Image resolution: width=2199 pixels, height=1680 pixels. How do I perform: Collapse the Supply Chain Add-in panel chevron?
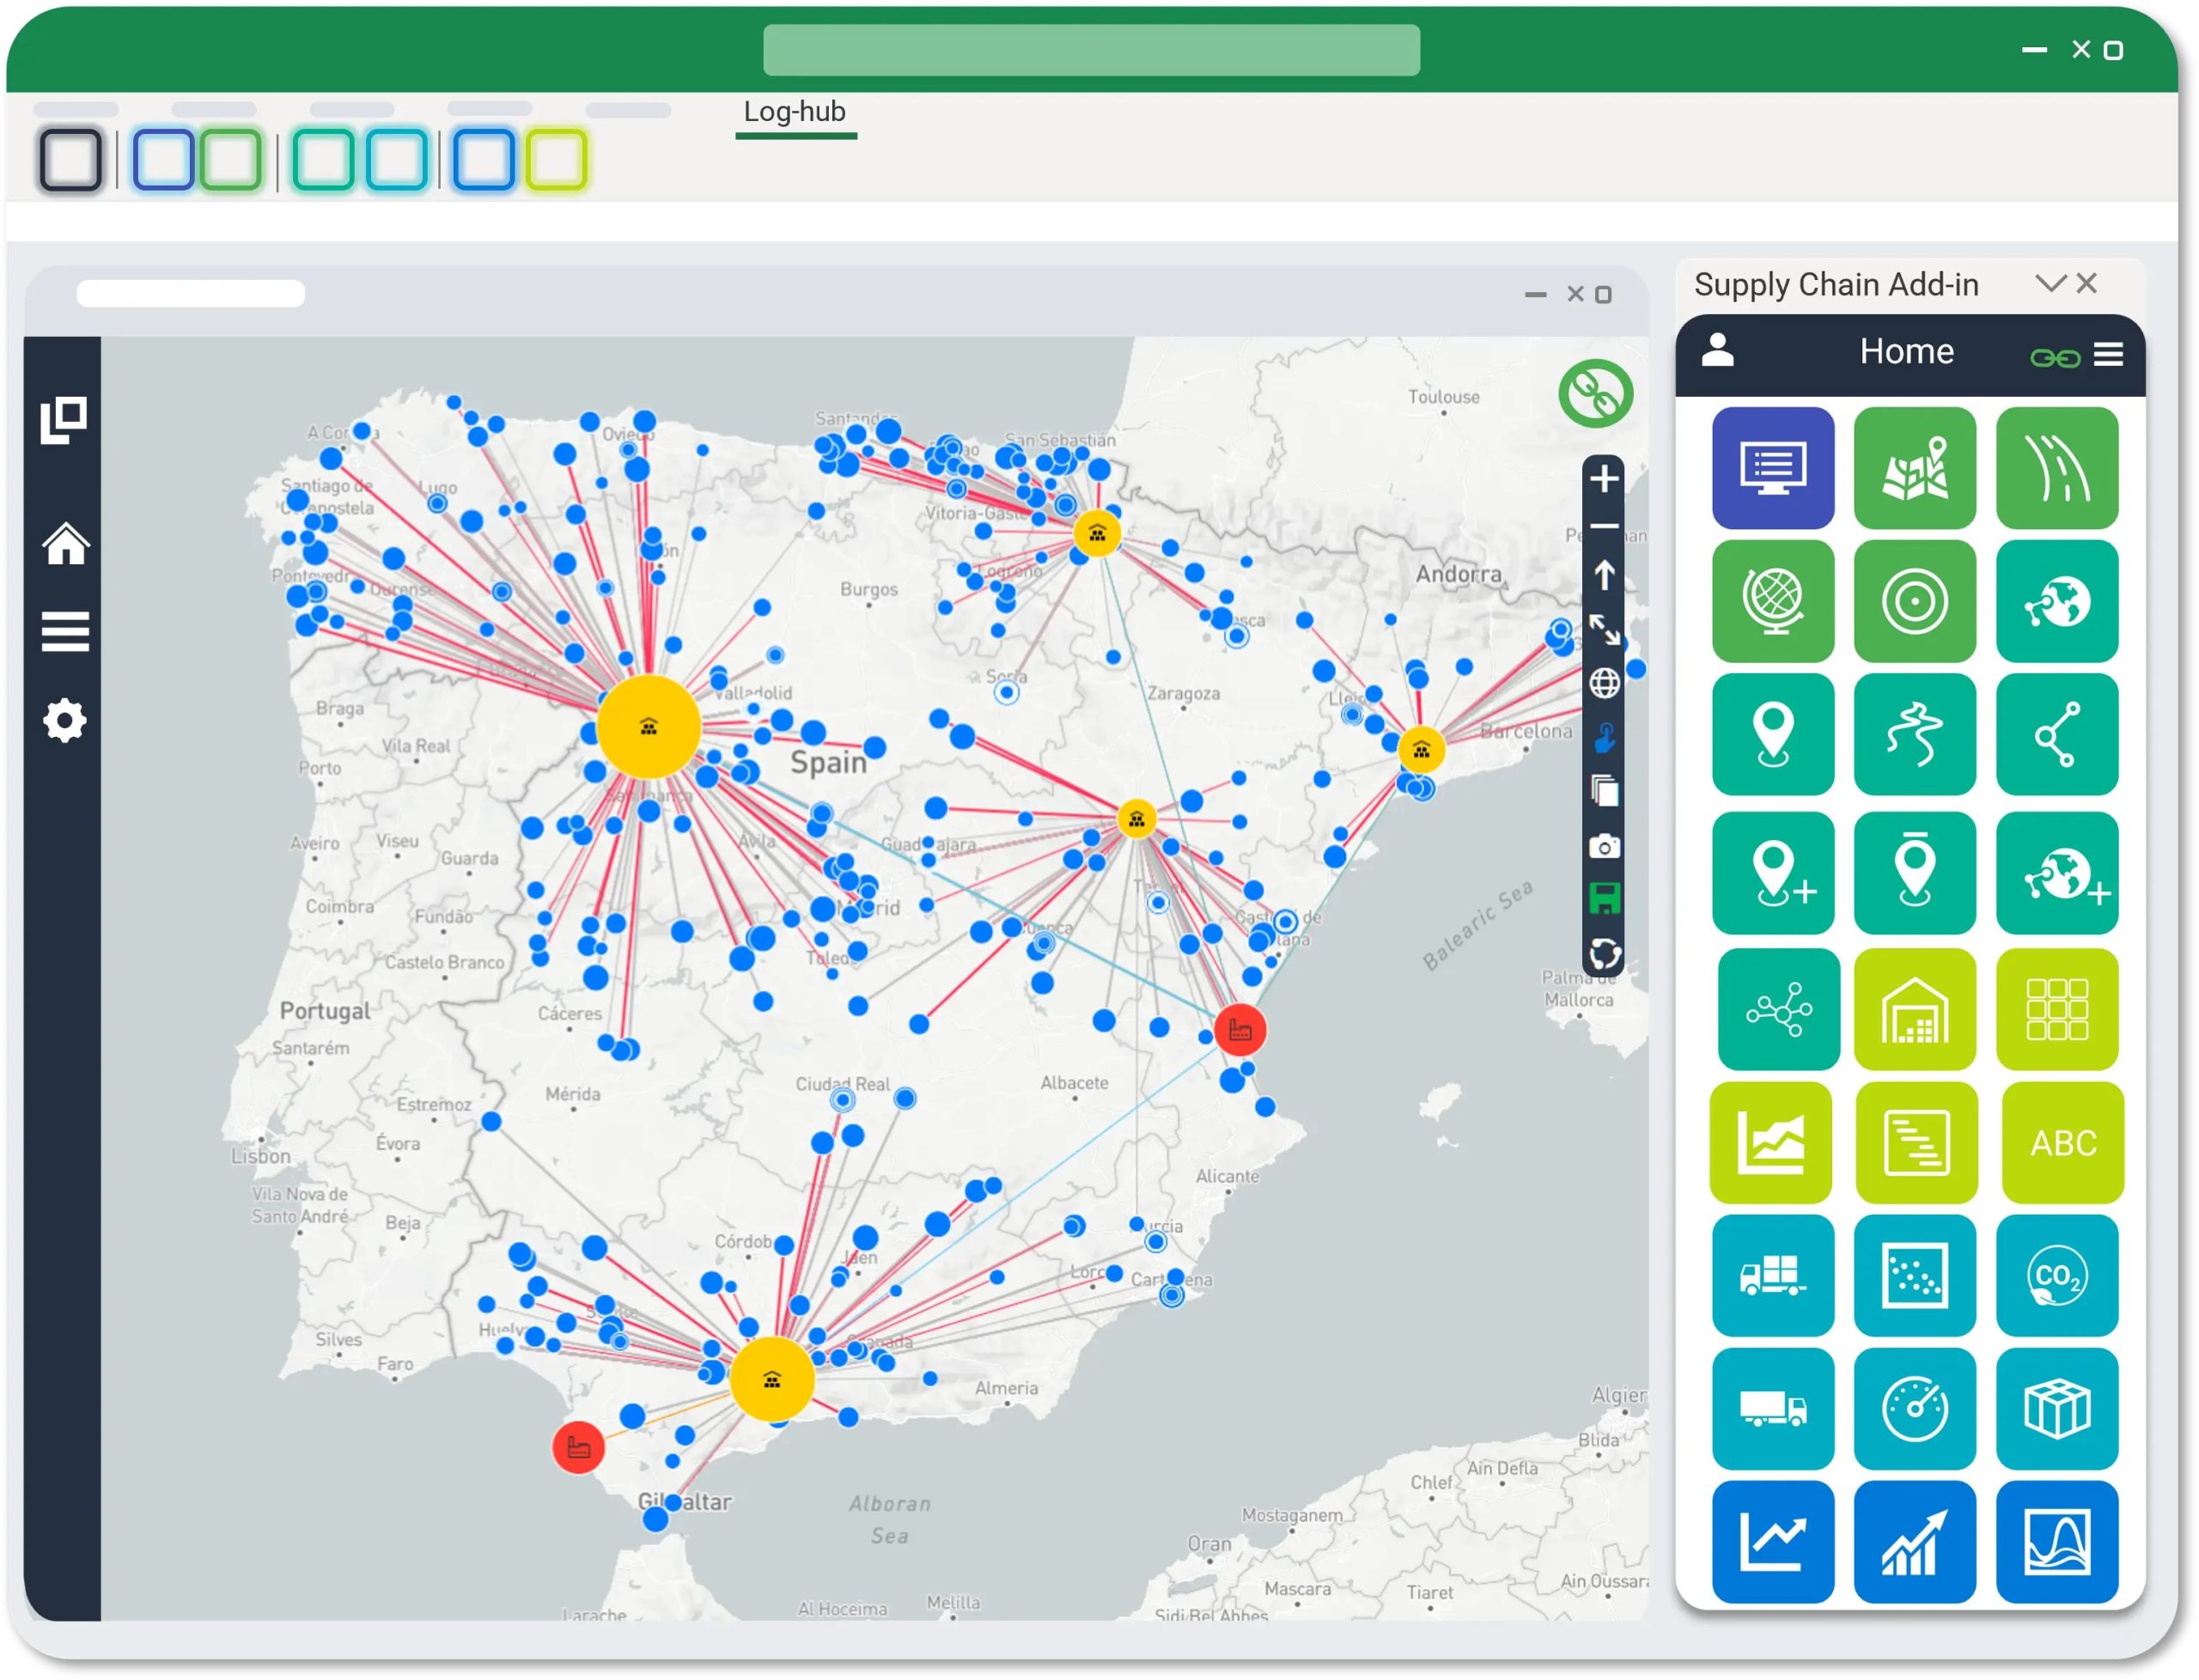pos(2050,284)
